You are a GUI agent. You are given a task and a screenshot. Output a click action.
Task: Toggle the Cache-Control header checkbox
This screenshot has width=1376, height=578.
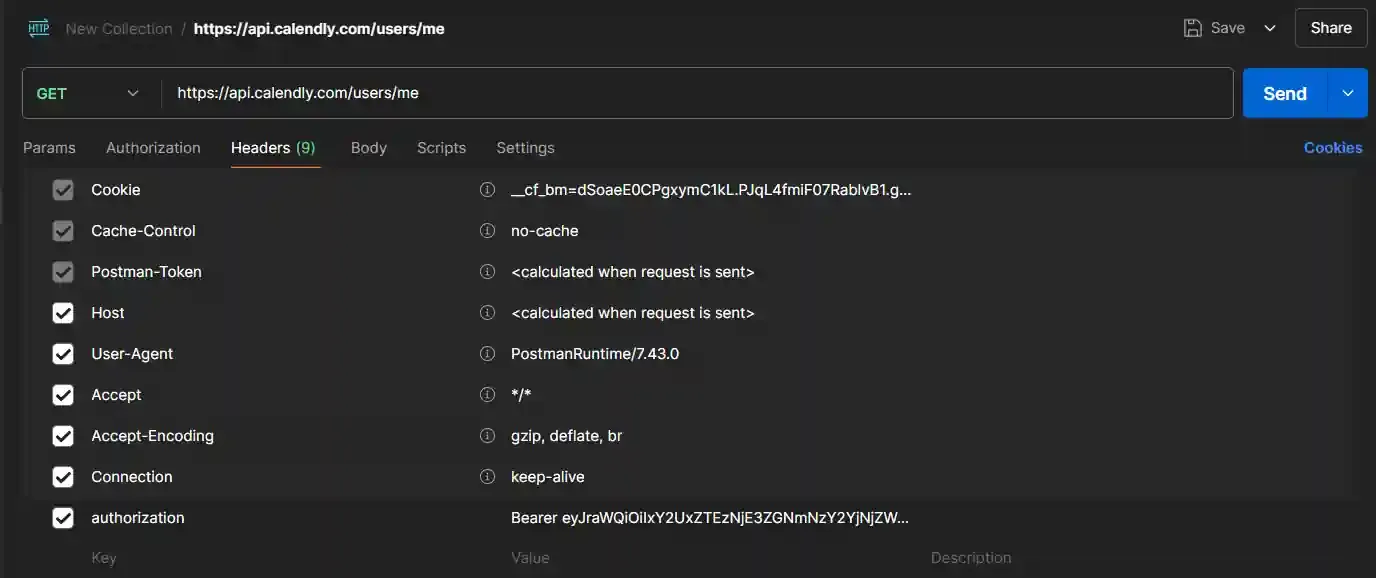point(63,231)
